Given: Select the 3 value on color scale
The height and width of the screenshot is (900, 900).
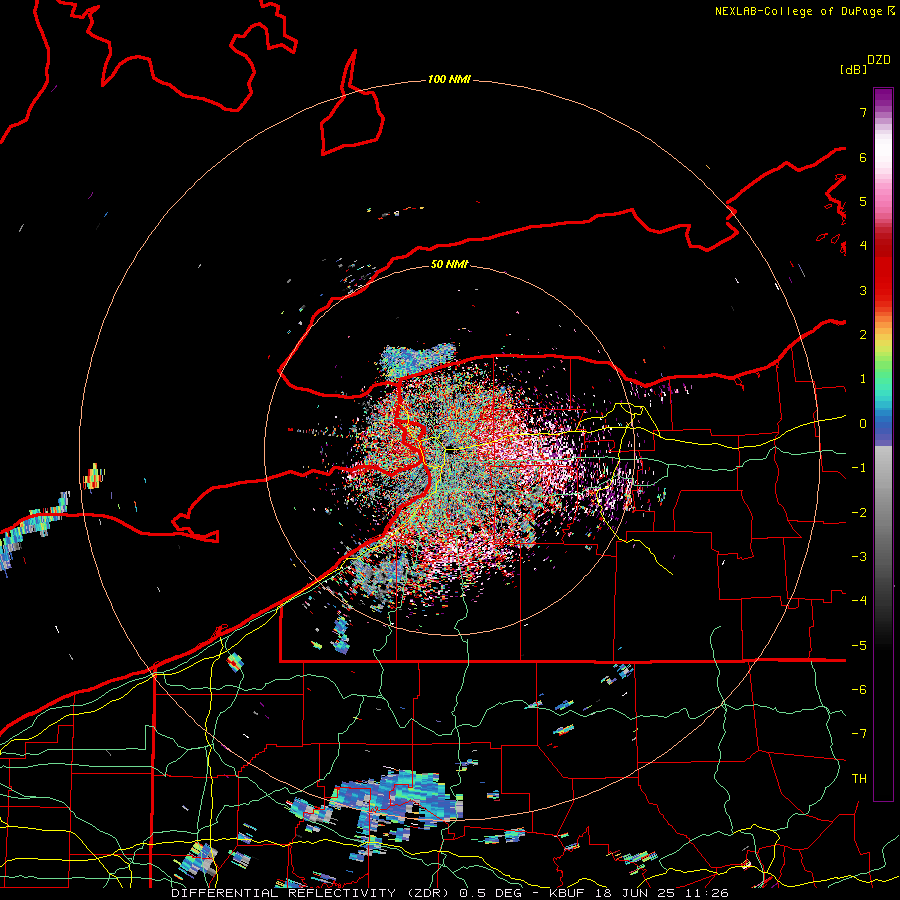Looking at the screenshot, I should [863, 290].
